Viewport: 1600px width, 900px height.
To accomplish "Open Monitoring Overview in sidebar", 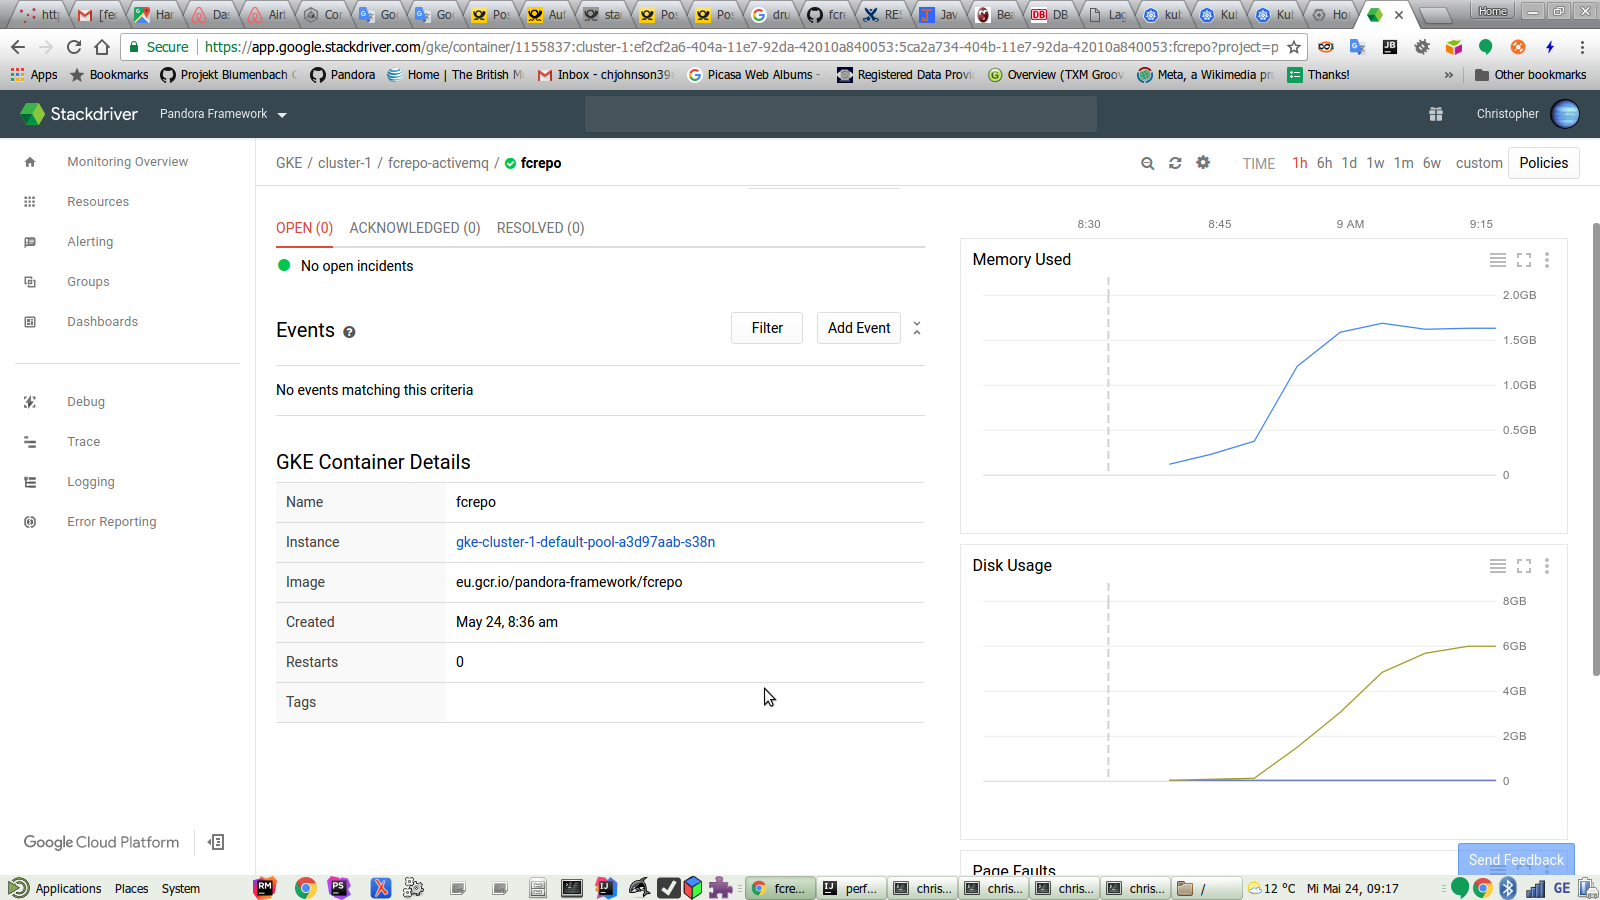I will pos(127,162).
